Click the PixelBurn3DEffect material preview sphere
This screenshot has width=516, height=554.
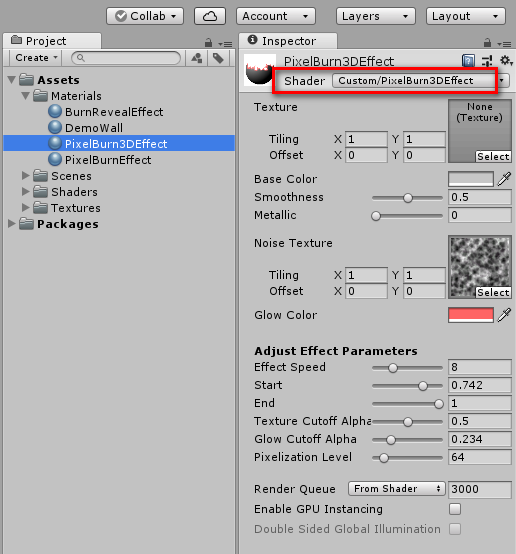[x=260, y=70]
